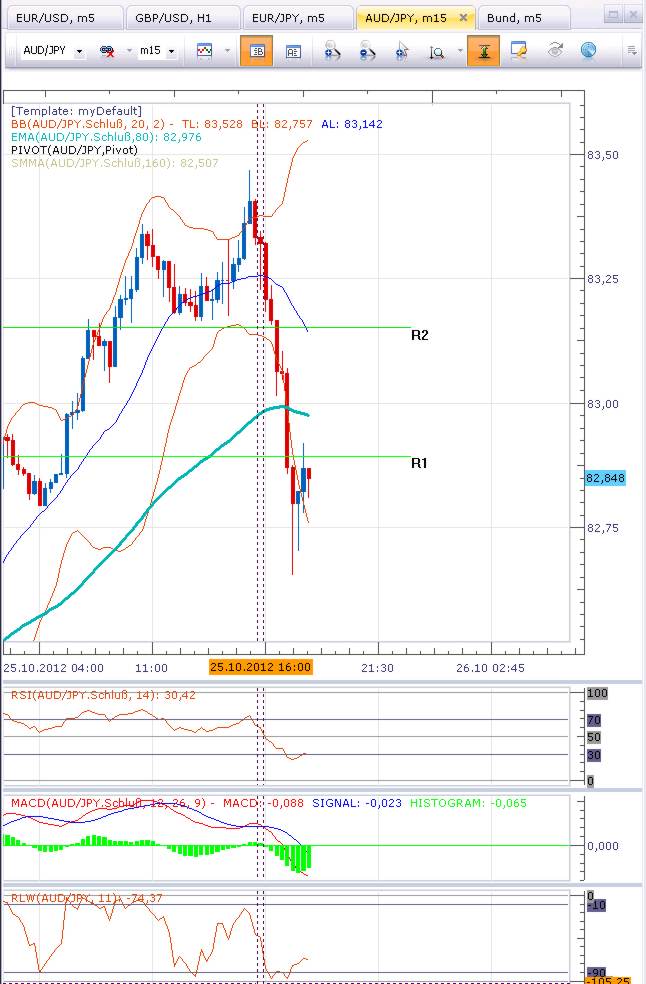646x984 pixels.
Task: Click the RSI 70 level label
Action: tap(594, 720)
